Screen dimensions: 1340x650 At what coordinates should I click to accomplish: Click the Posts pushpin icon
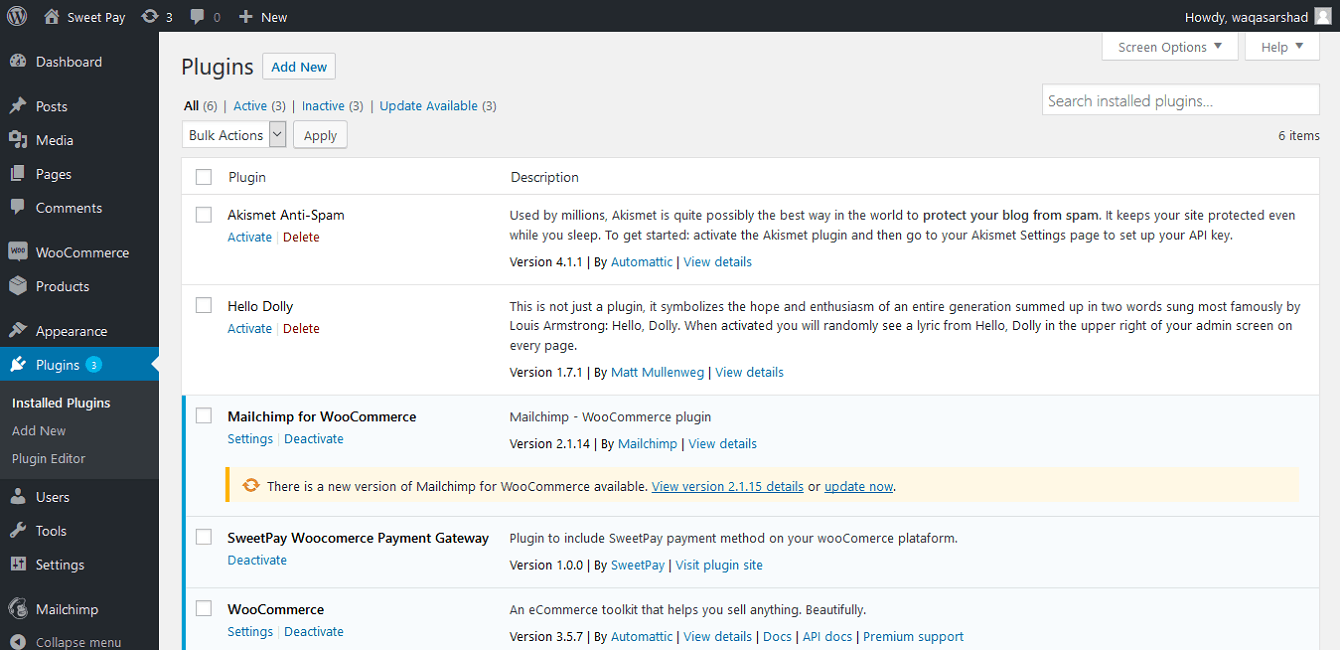18,106
